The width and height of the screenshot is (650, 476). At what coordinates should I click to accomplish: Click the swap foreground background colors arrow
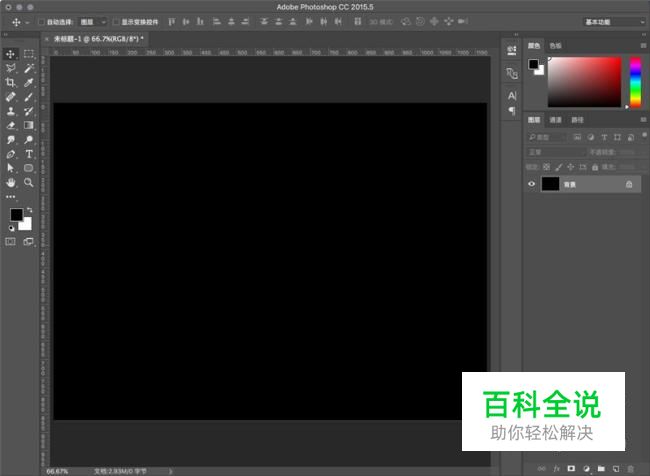click(x=29, y=210)
